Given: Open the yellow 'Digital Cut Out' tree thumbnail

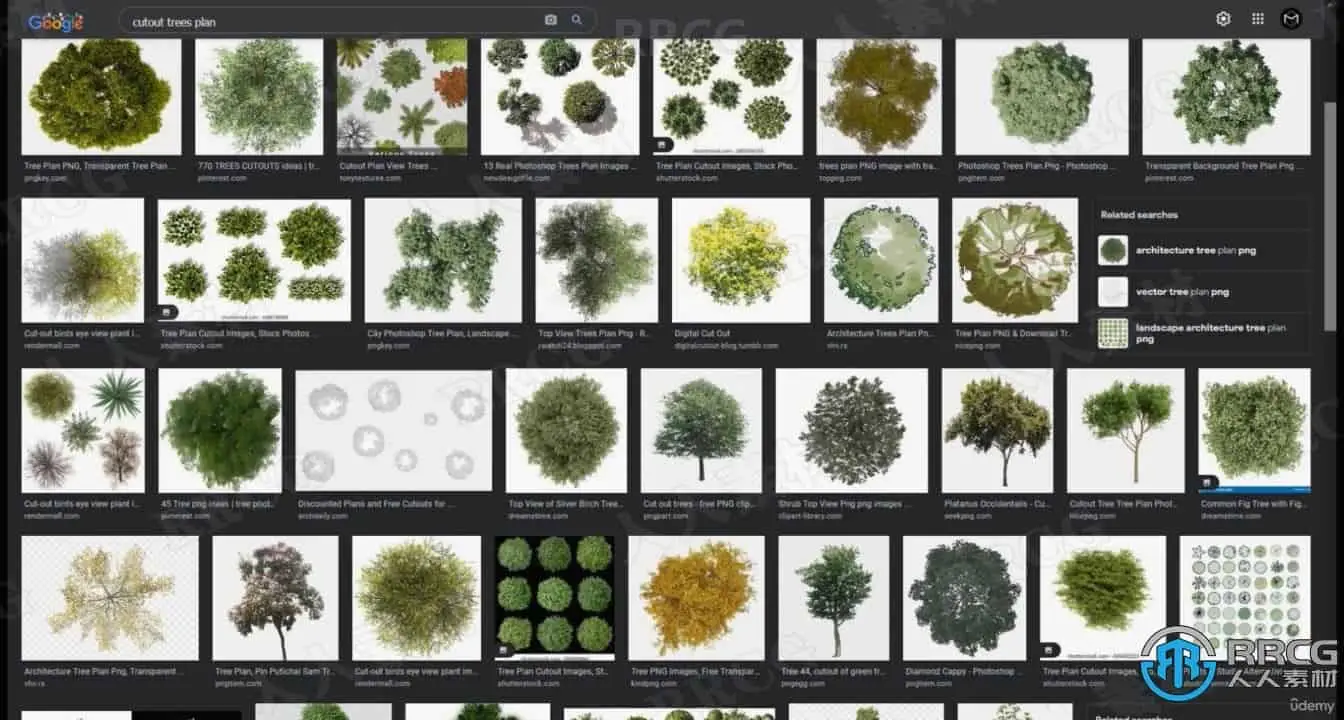Looking at the screenshot, I should (741, 260).
